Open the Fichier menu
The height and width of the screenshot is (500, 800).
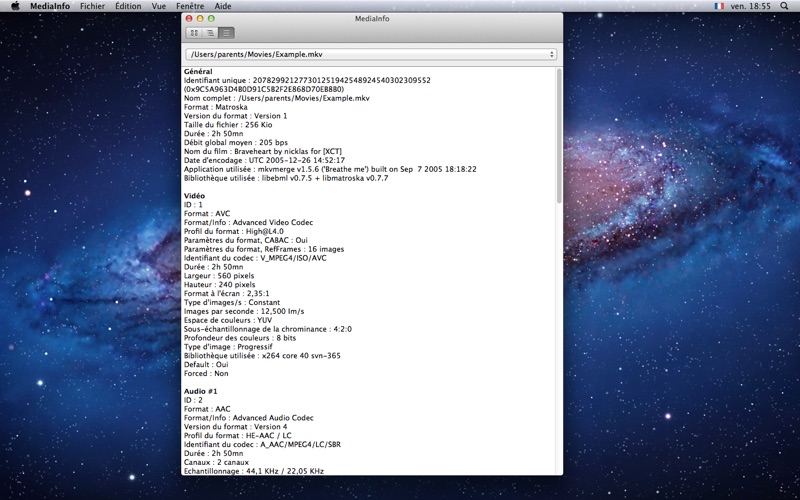(x=92, y=6)
